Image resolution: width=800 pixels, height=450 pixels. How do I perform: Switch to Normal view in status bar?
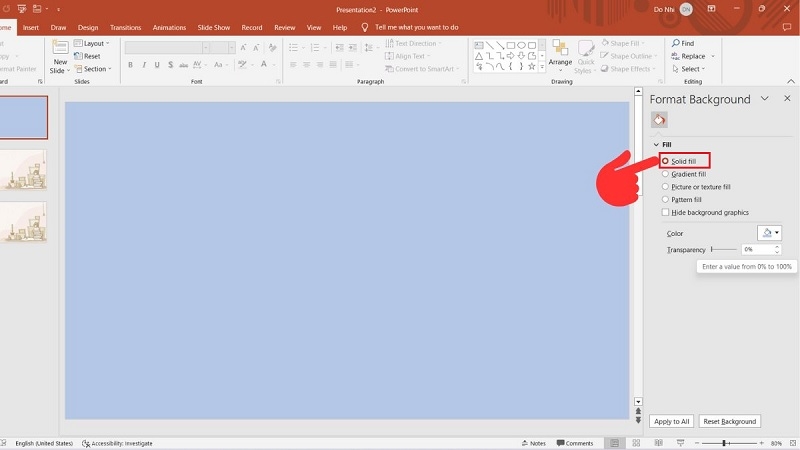coord(615,443)
